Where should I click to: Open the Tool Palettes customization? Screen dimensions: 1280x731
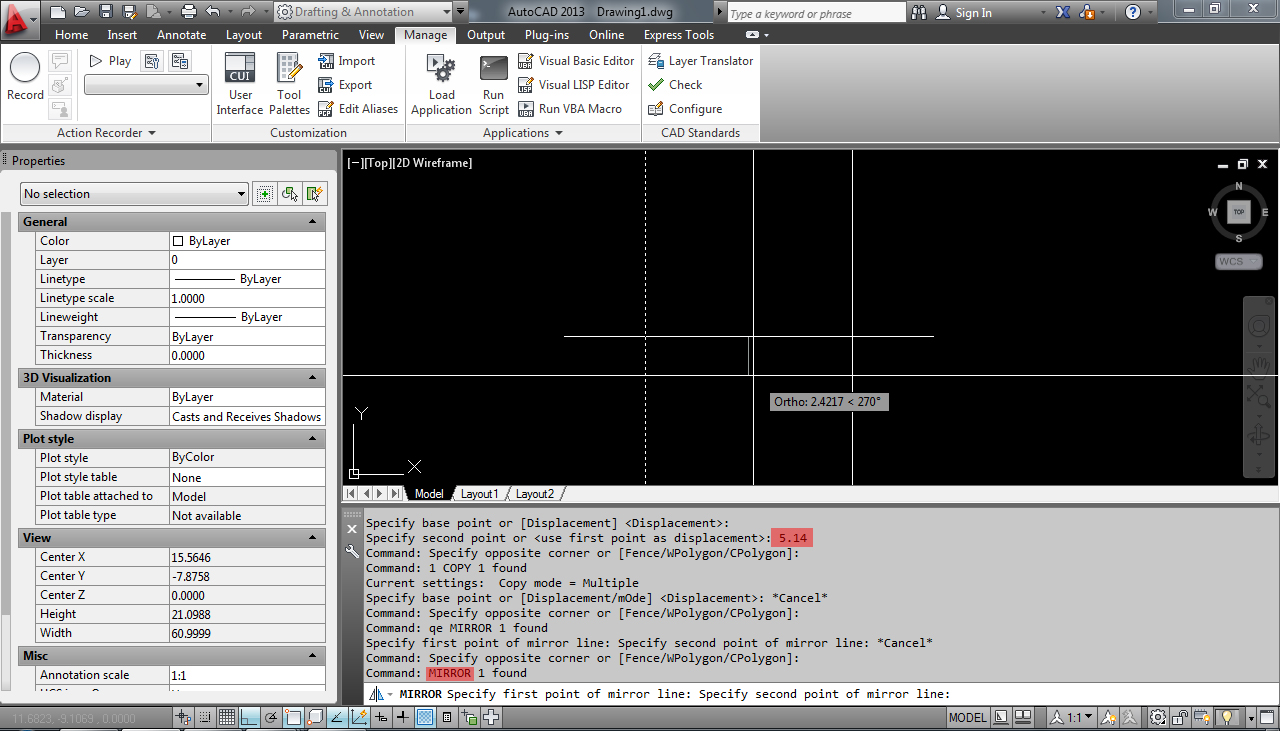click(x=289, y=84)
